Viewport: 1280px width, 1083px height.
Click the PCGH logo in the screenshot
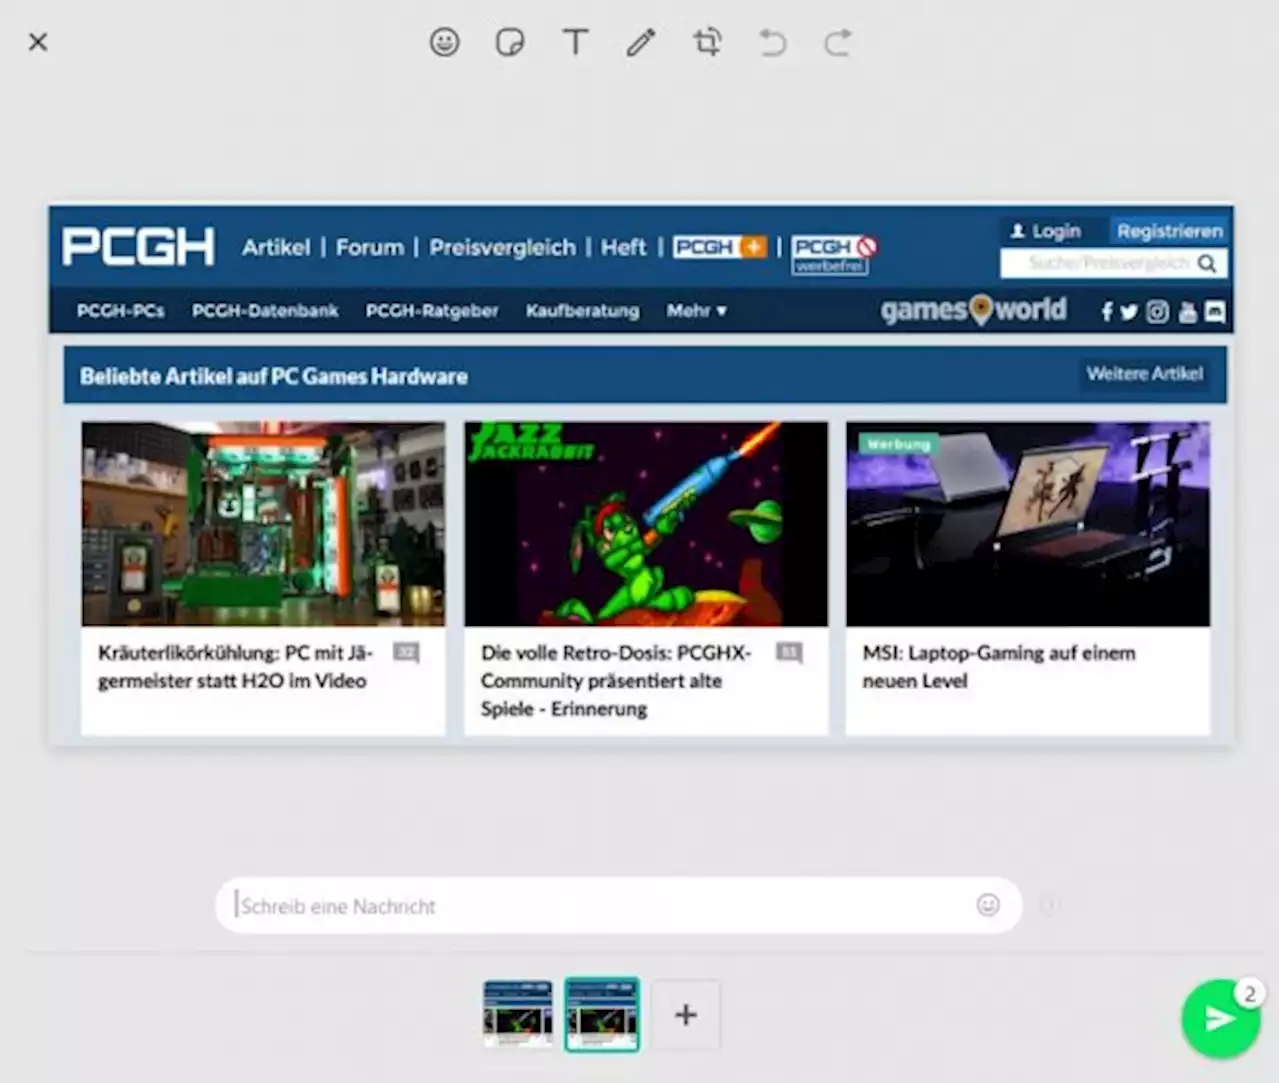[138, 247]
